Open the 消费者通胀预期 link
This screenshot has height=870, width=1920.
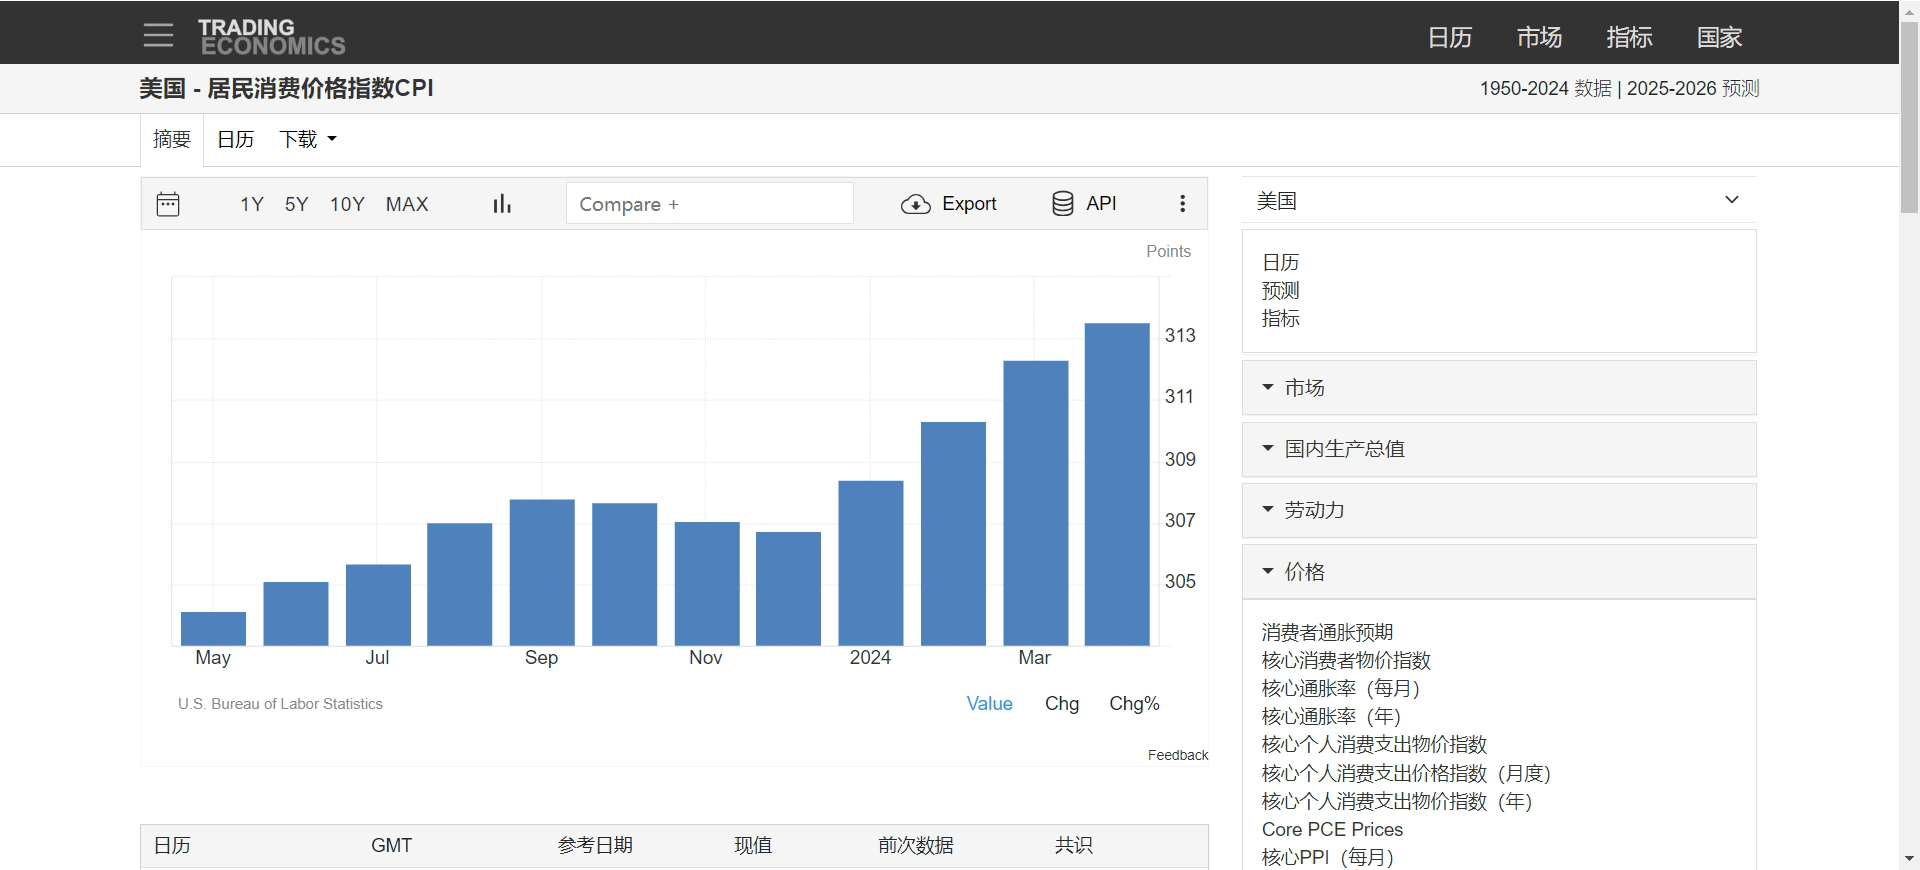tap(1327, 632)
